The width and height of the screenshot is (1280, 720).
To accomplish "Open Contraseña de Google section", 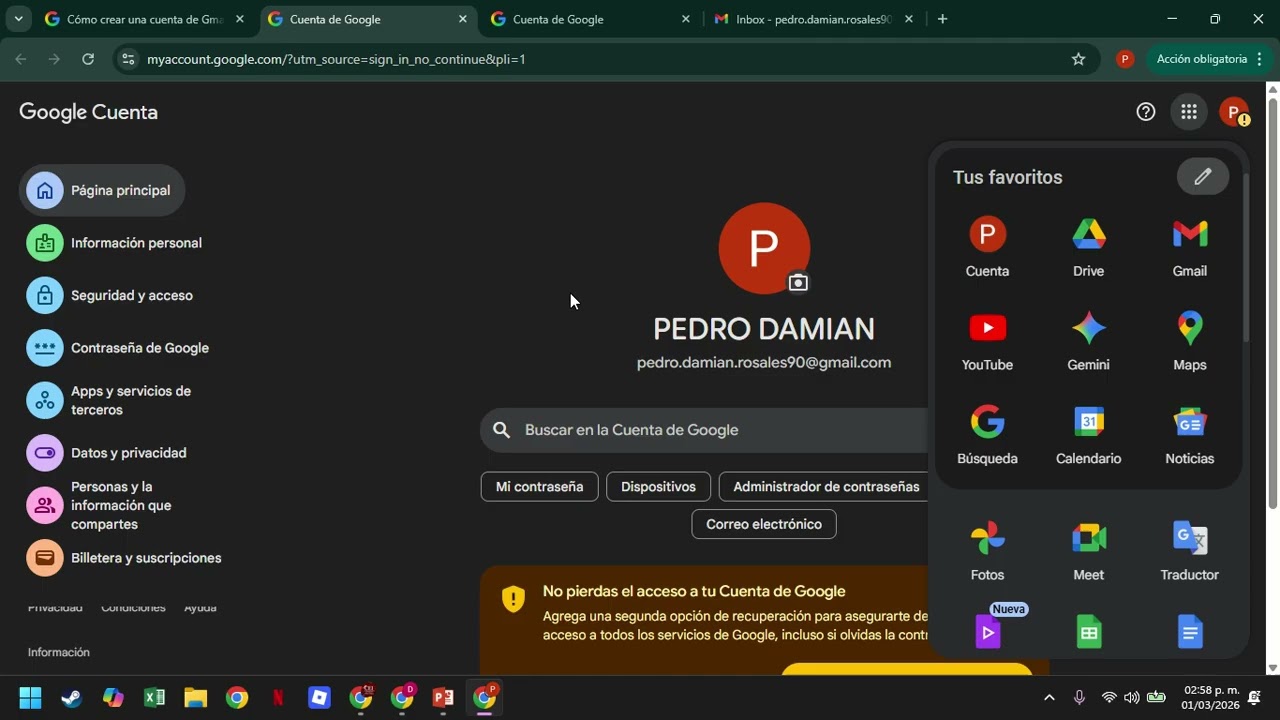I will [117, 348].
